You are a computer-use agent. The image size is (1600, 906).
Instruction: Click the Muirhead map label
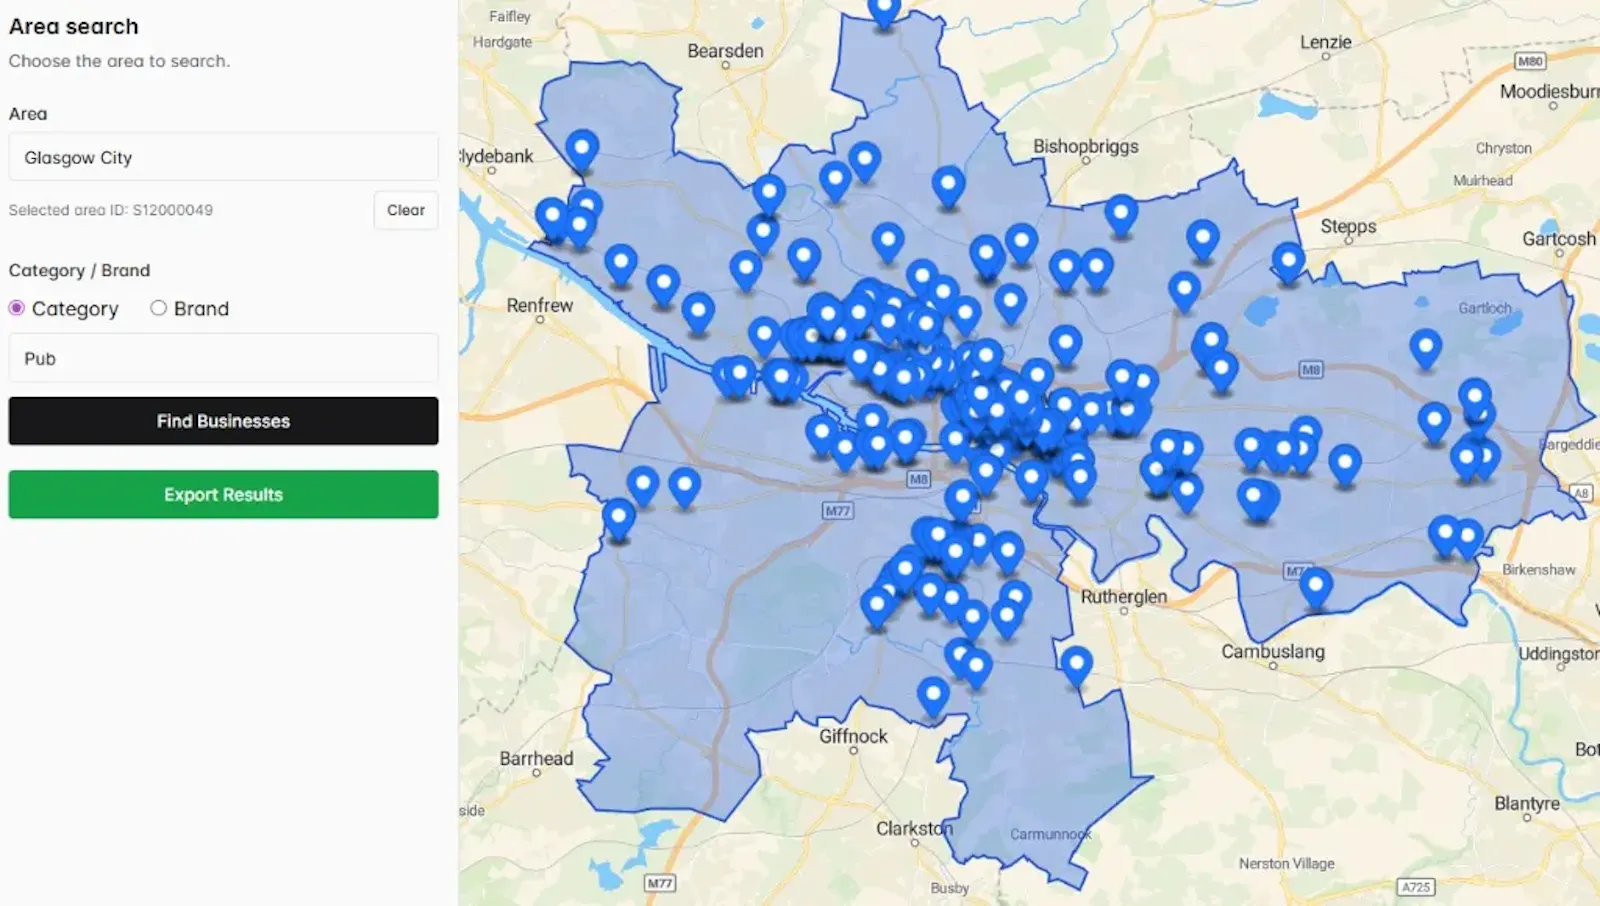click(x=1482, y=180)
